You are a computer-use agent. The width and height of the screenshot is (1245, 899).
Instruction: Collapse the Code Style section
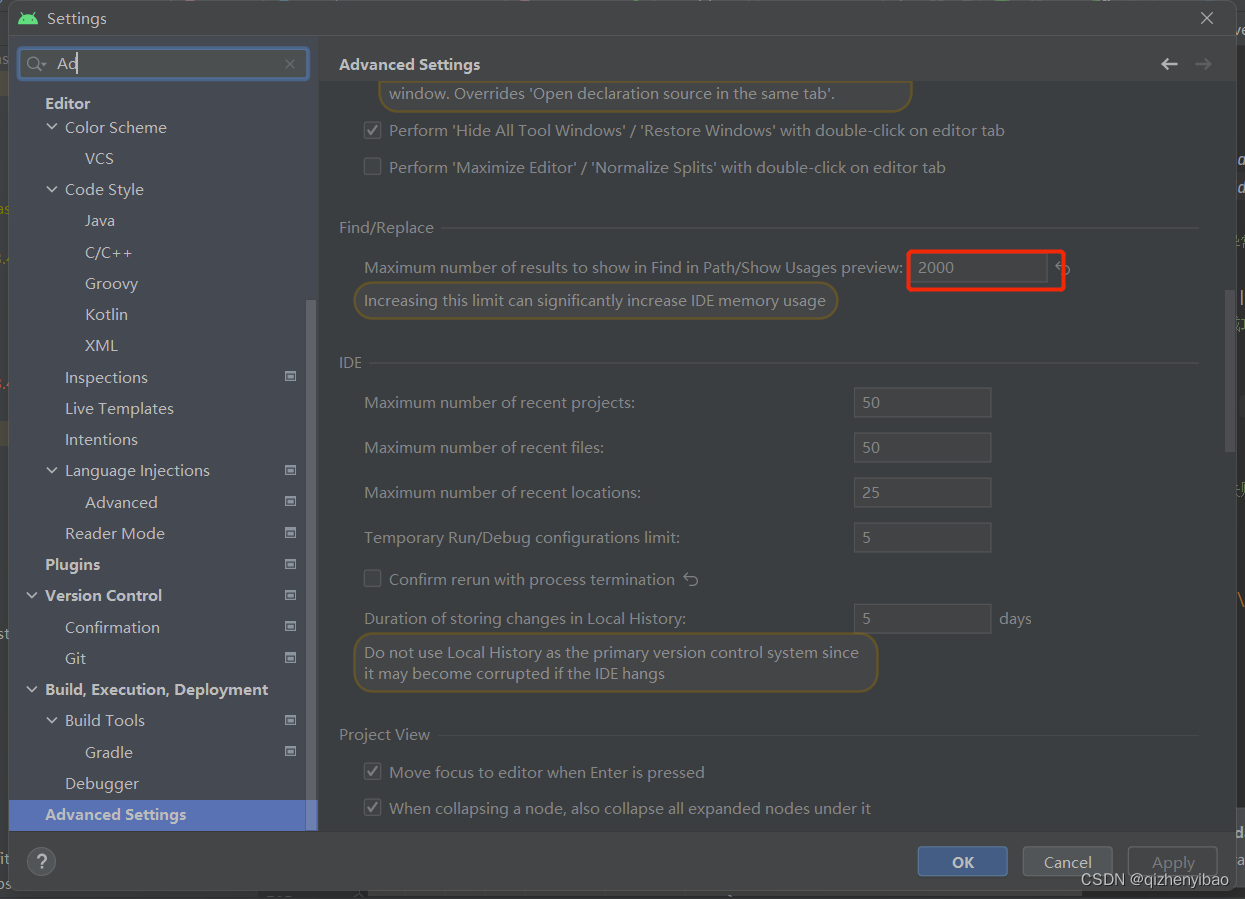point(52,189)
